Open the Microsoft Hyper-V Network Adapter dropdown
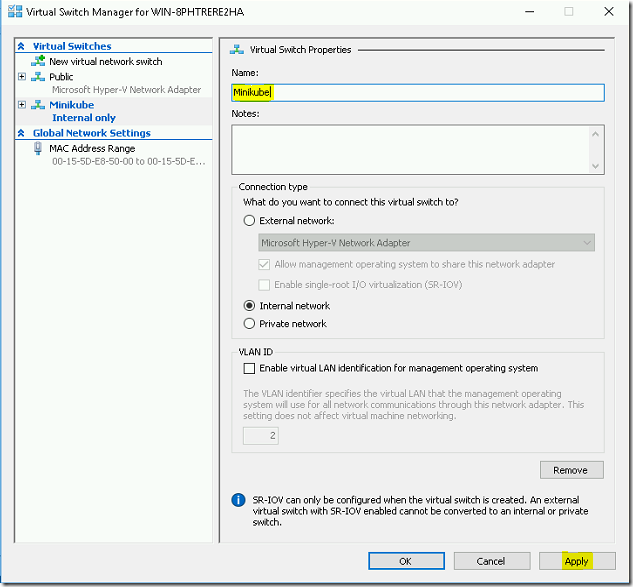This screenshot has width=633, height=587. point(426,243)
